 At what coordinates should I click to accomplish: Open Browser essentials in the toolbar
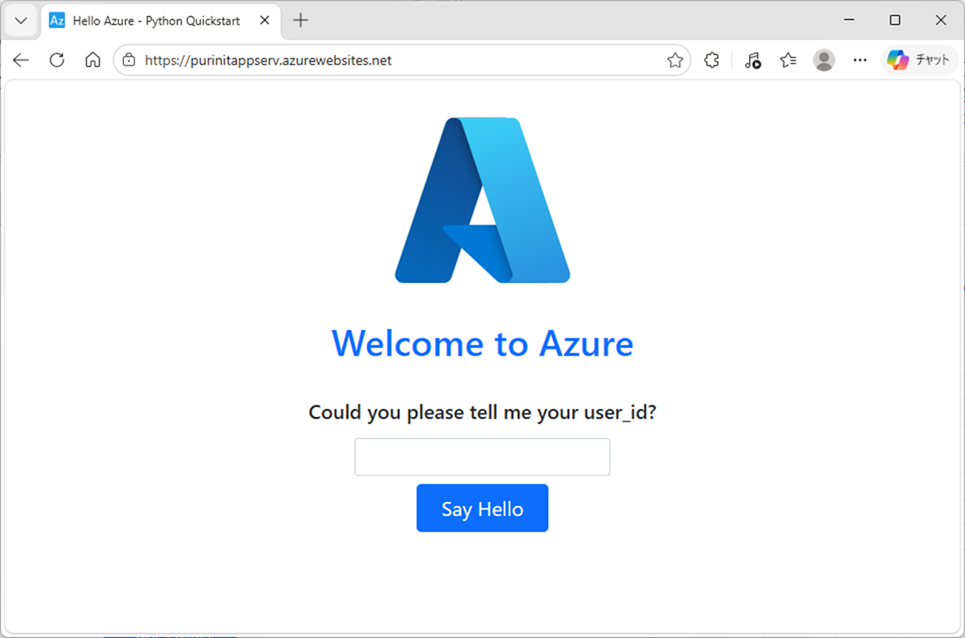711,60
